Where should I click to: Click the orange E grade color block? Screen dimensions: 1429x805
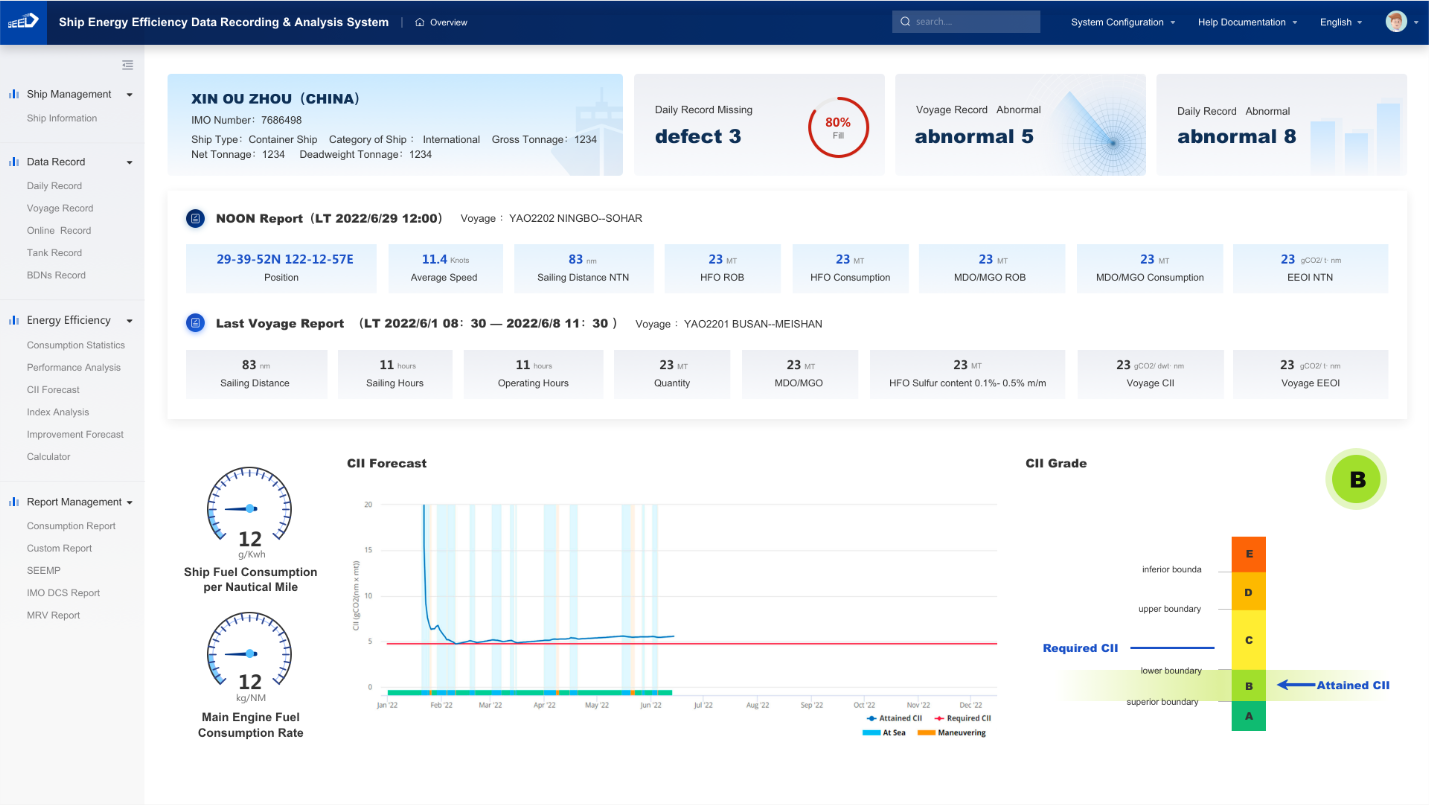click(1248, 553)
